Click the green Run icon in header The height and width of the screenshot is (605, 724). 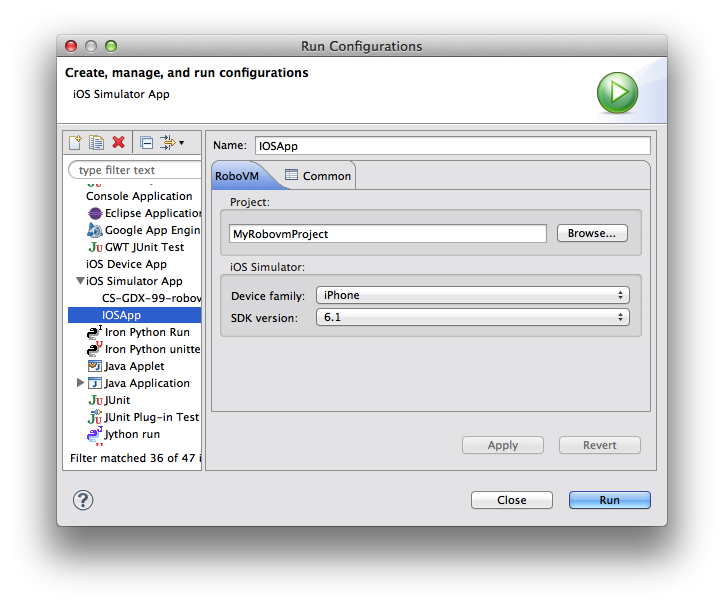click(x=617, y=93)
